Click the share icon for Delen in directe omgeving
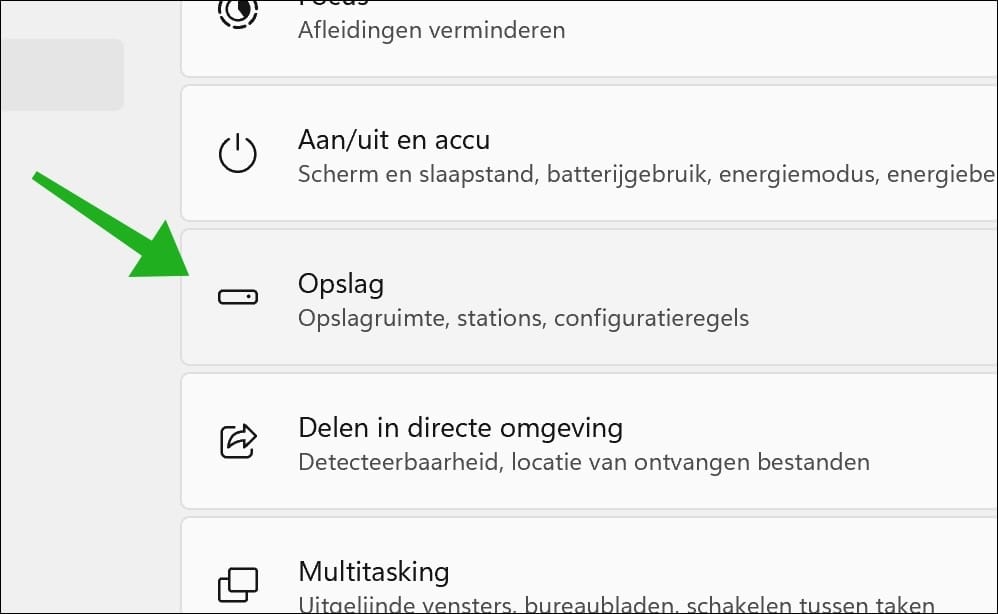The width and height of the screenshot is (998, 614). (x=238, y=441)
